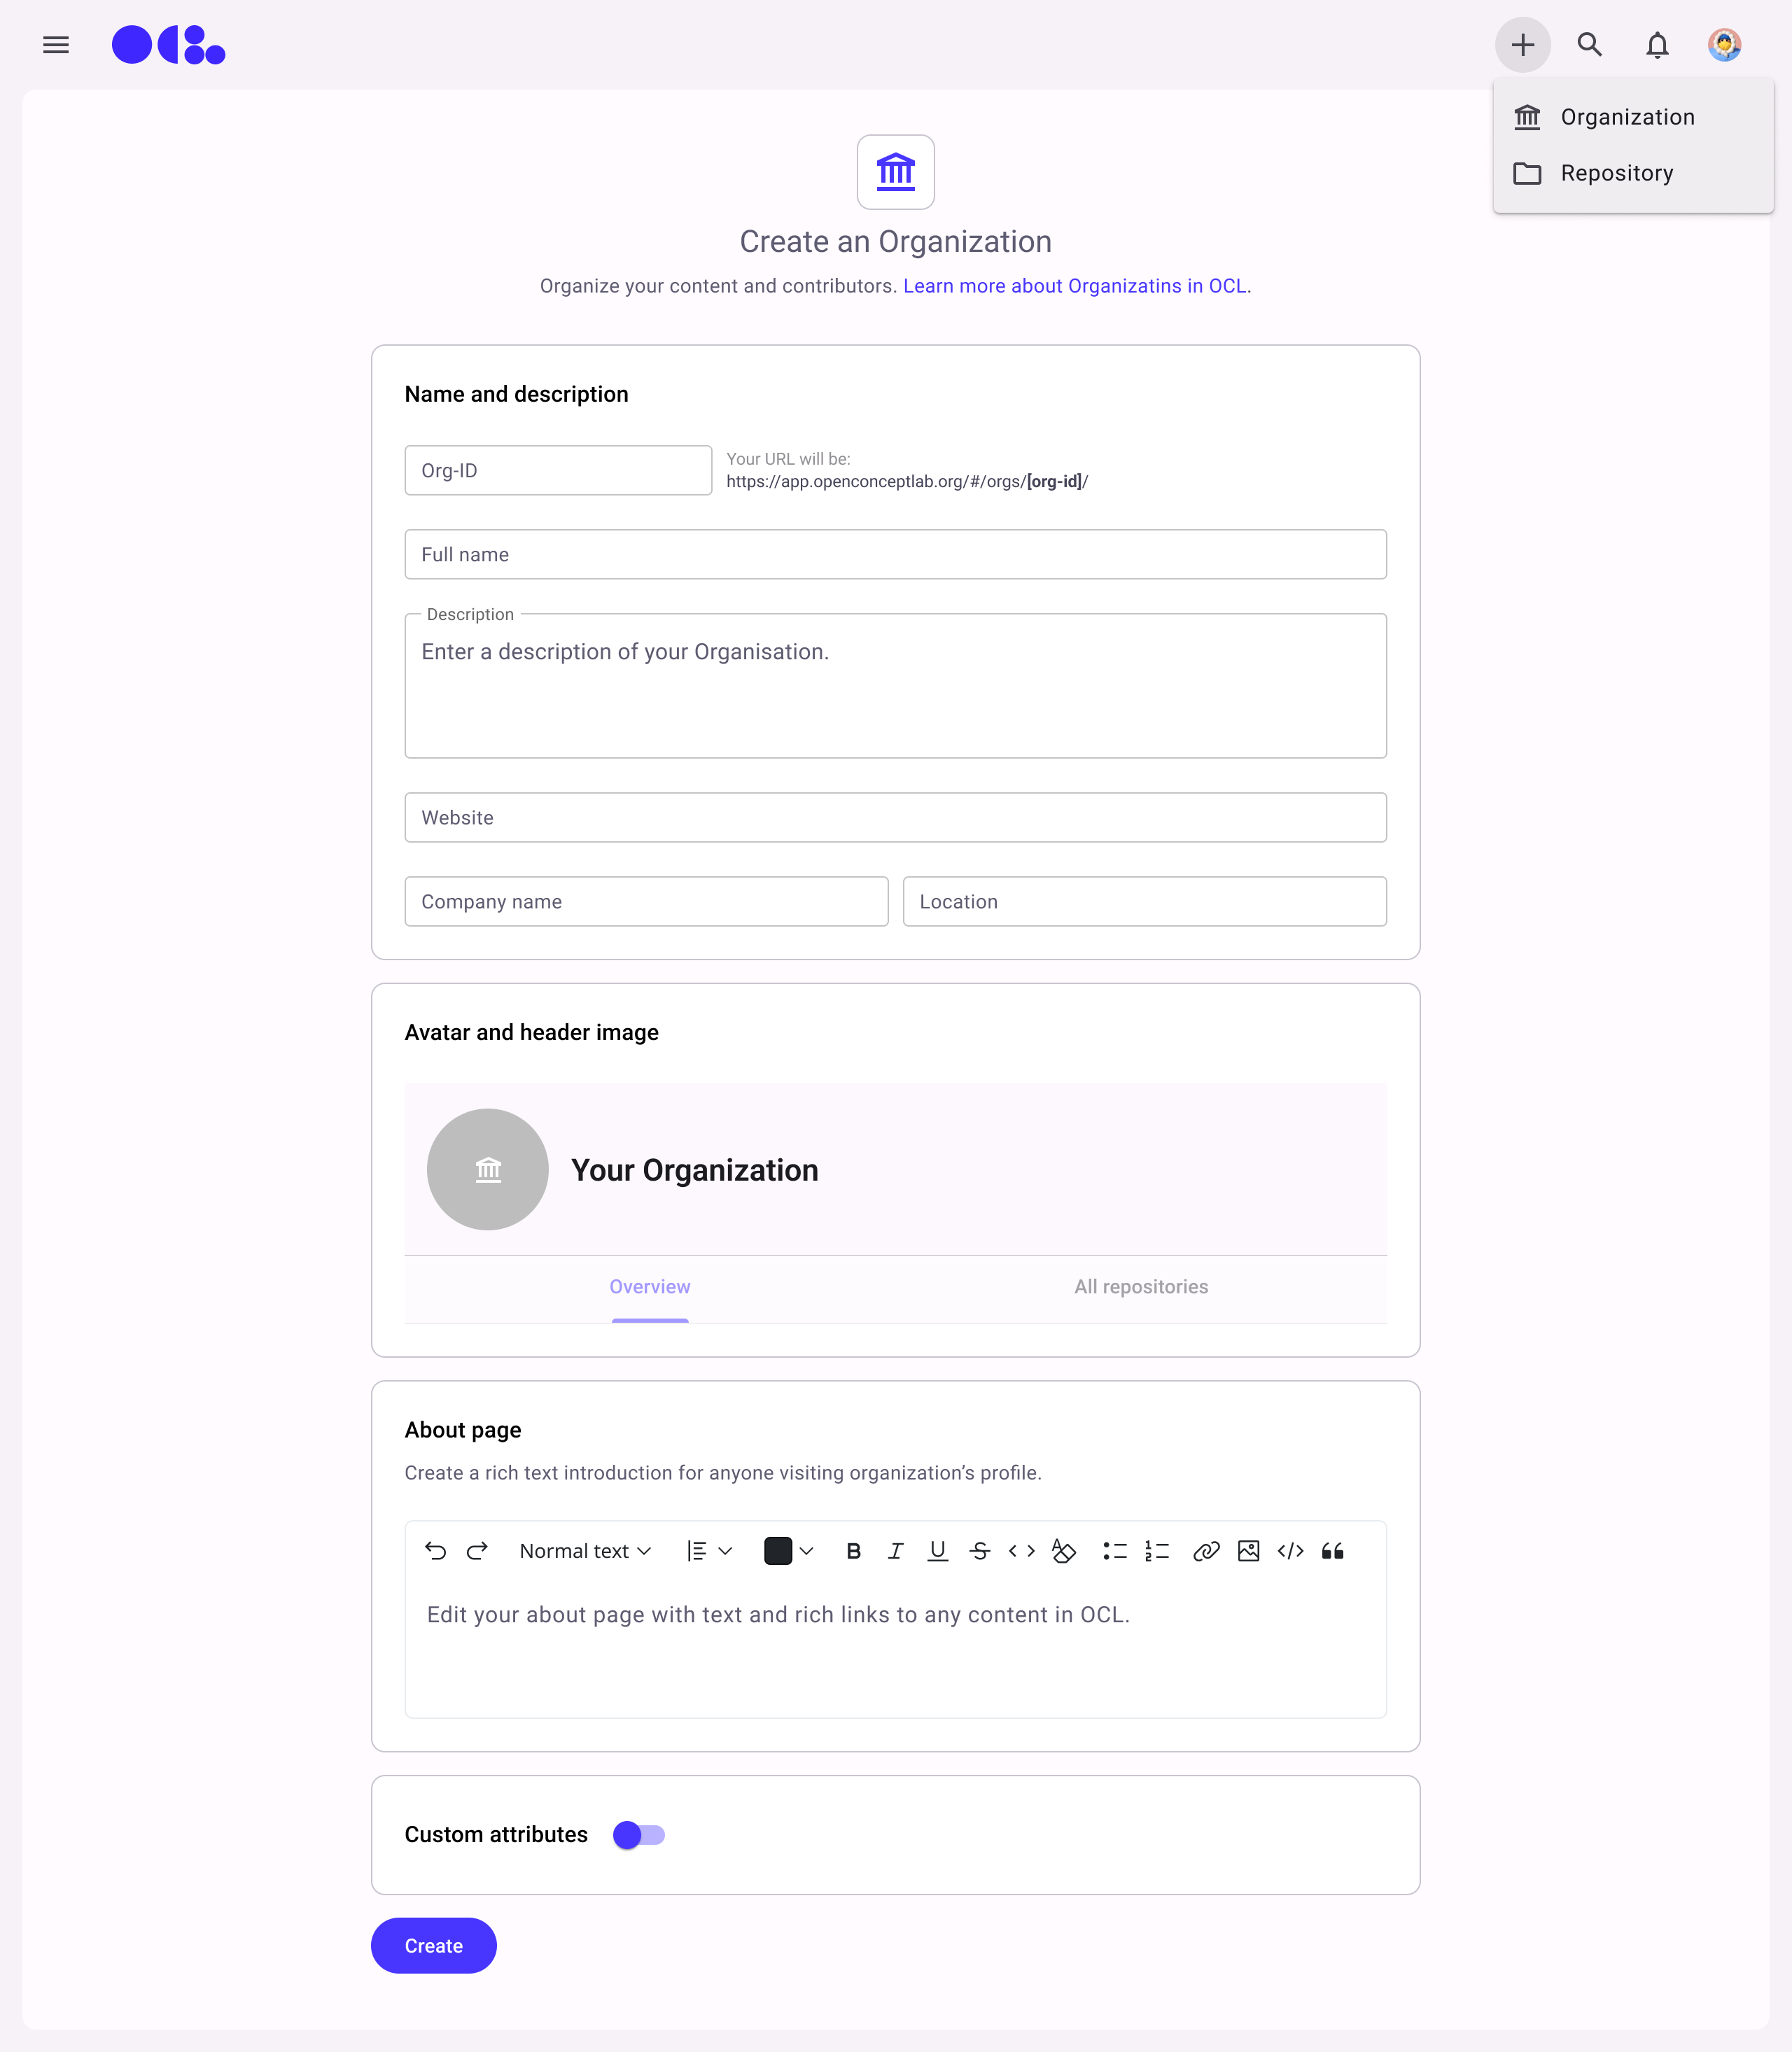Open the hamburger navigation menu
Image resolution: width=1792 pixels, height=2052 pixels.
56,45
